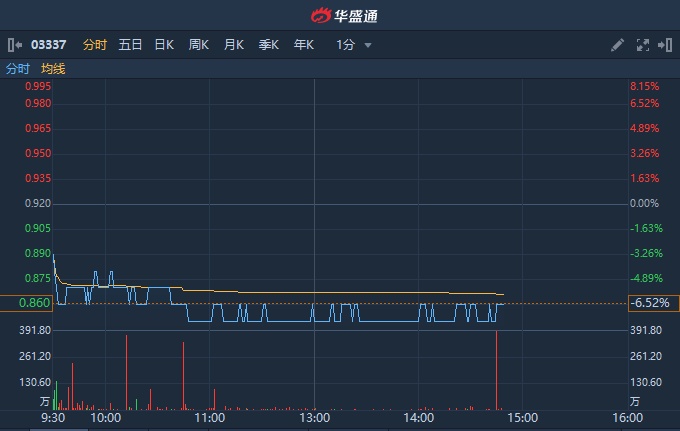Click the 0.905 price axis label
Viewport: 680px width, 431px height.
pos(38,229)
